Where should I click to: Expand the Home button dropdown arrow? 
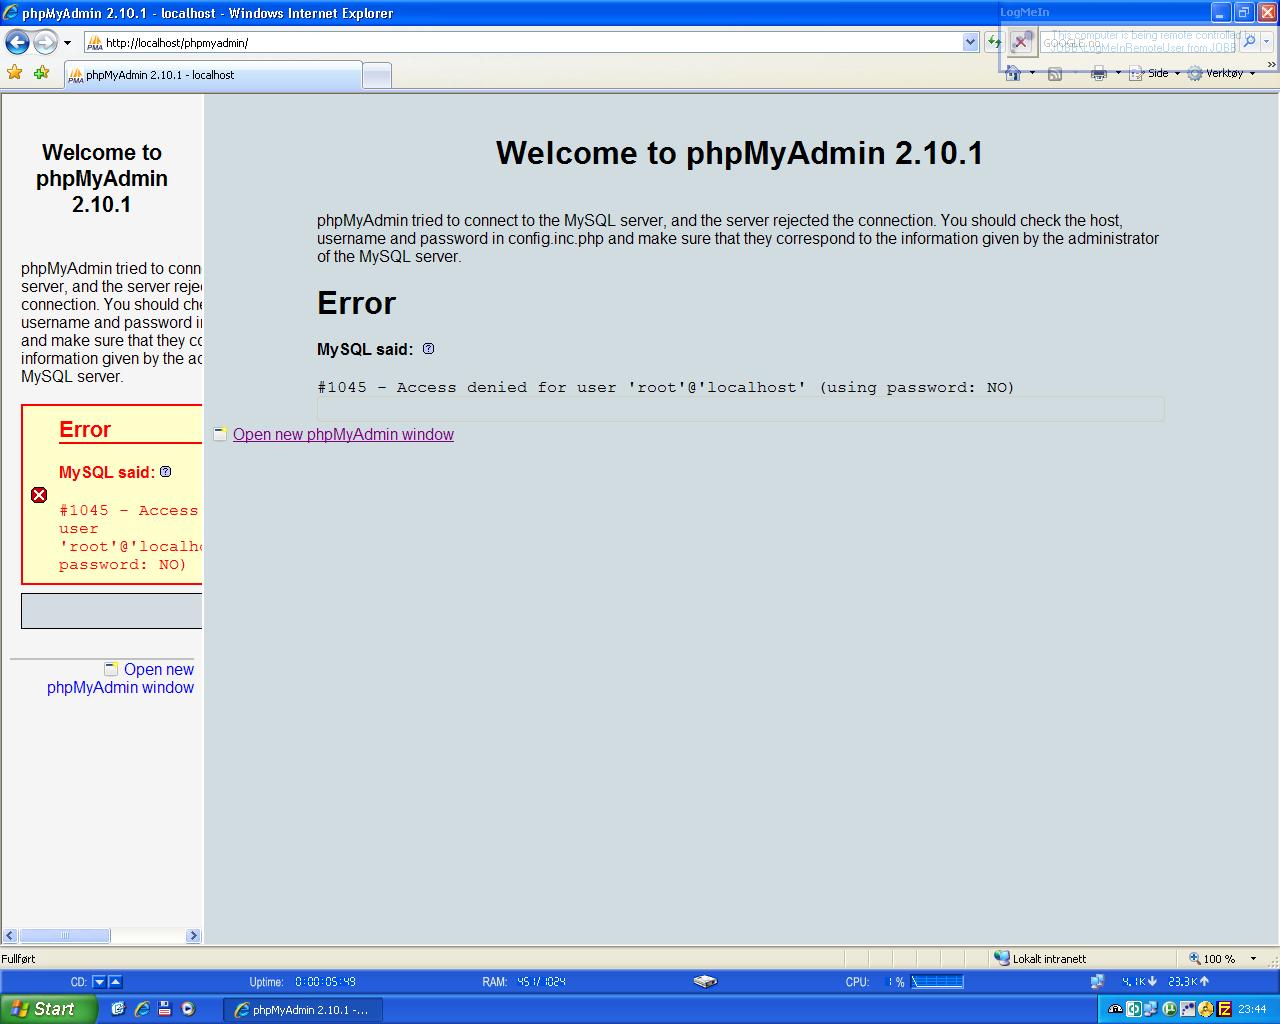[1032, 73]
